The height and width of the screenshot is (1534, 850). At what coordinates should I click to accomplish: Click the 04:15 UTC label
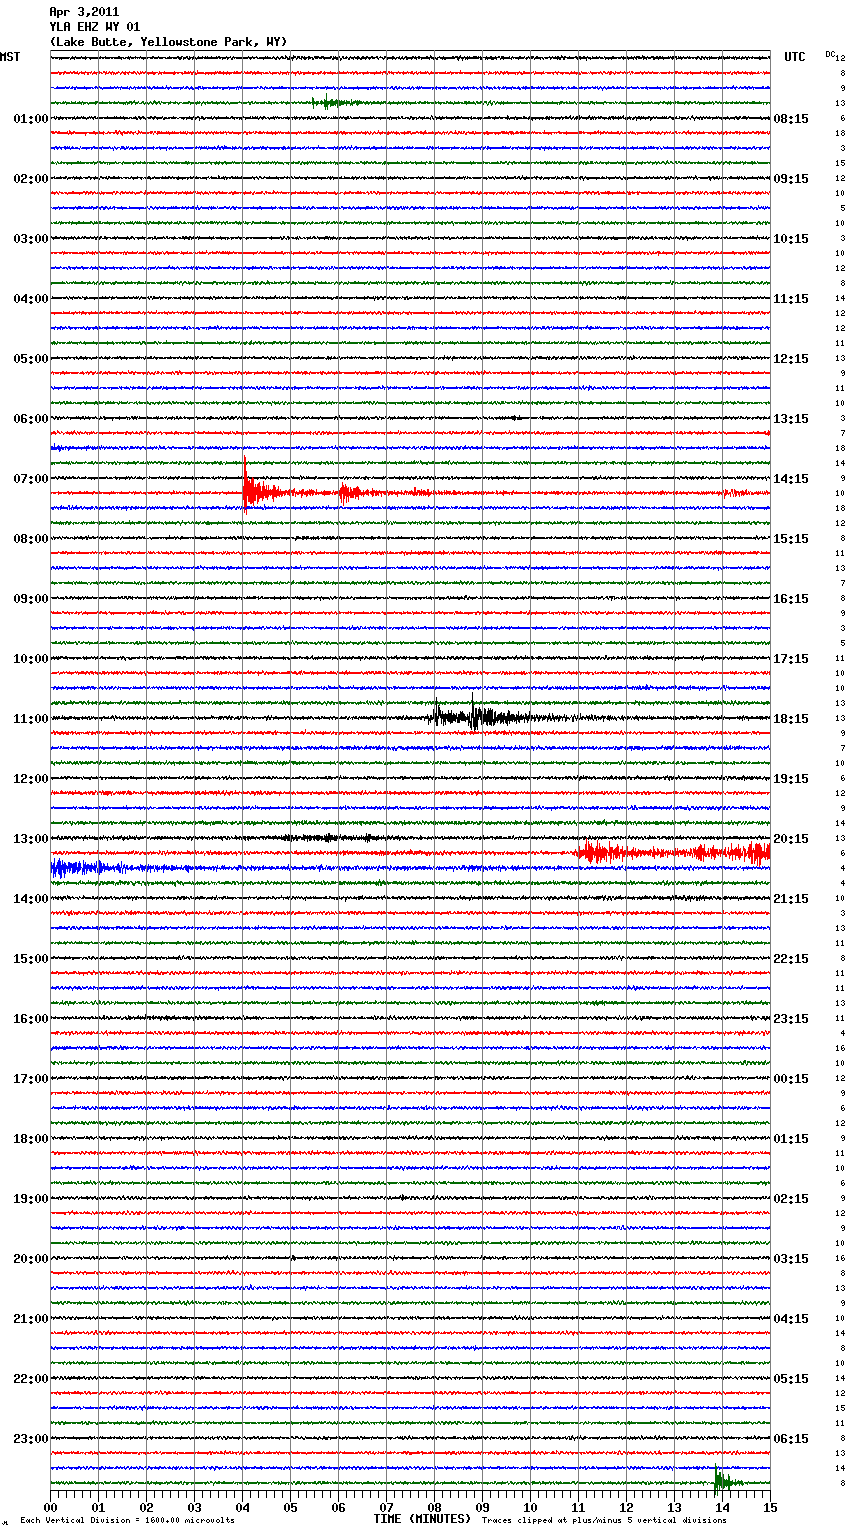[791, 1319]
